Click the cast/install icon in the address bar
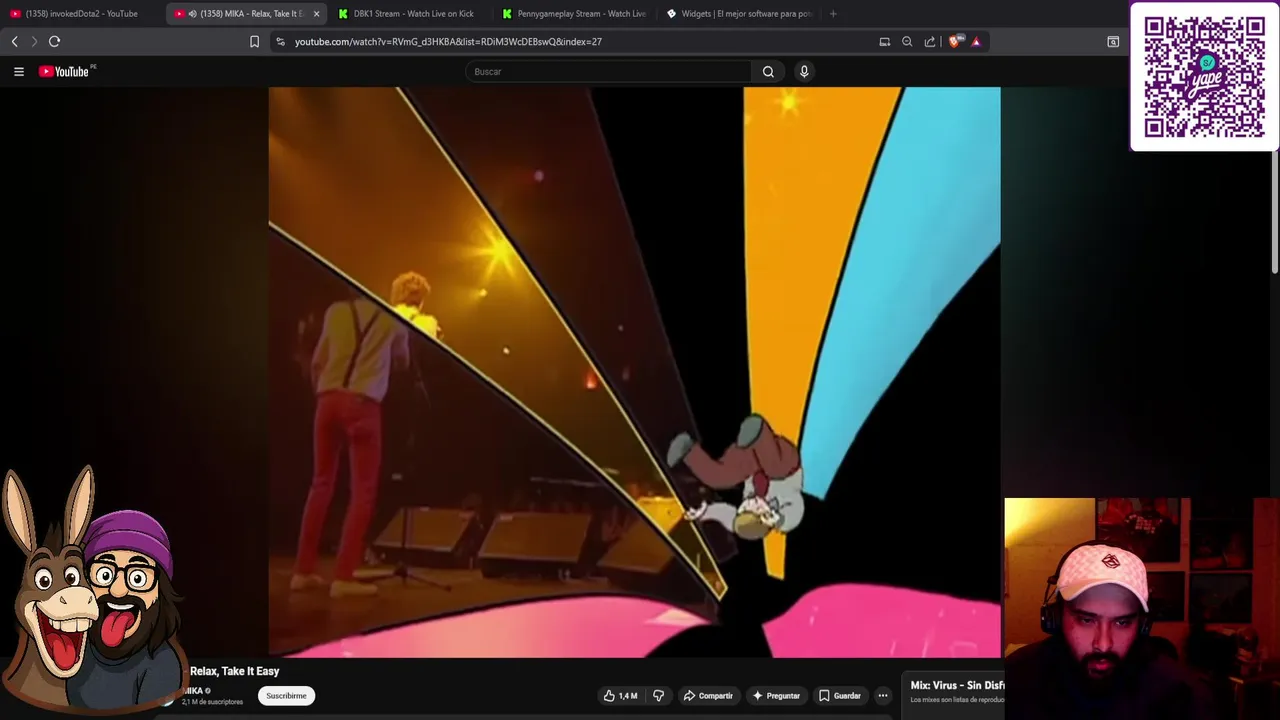This screenshot has width=1280, height=720. click(884, 42)
